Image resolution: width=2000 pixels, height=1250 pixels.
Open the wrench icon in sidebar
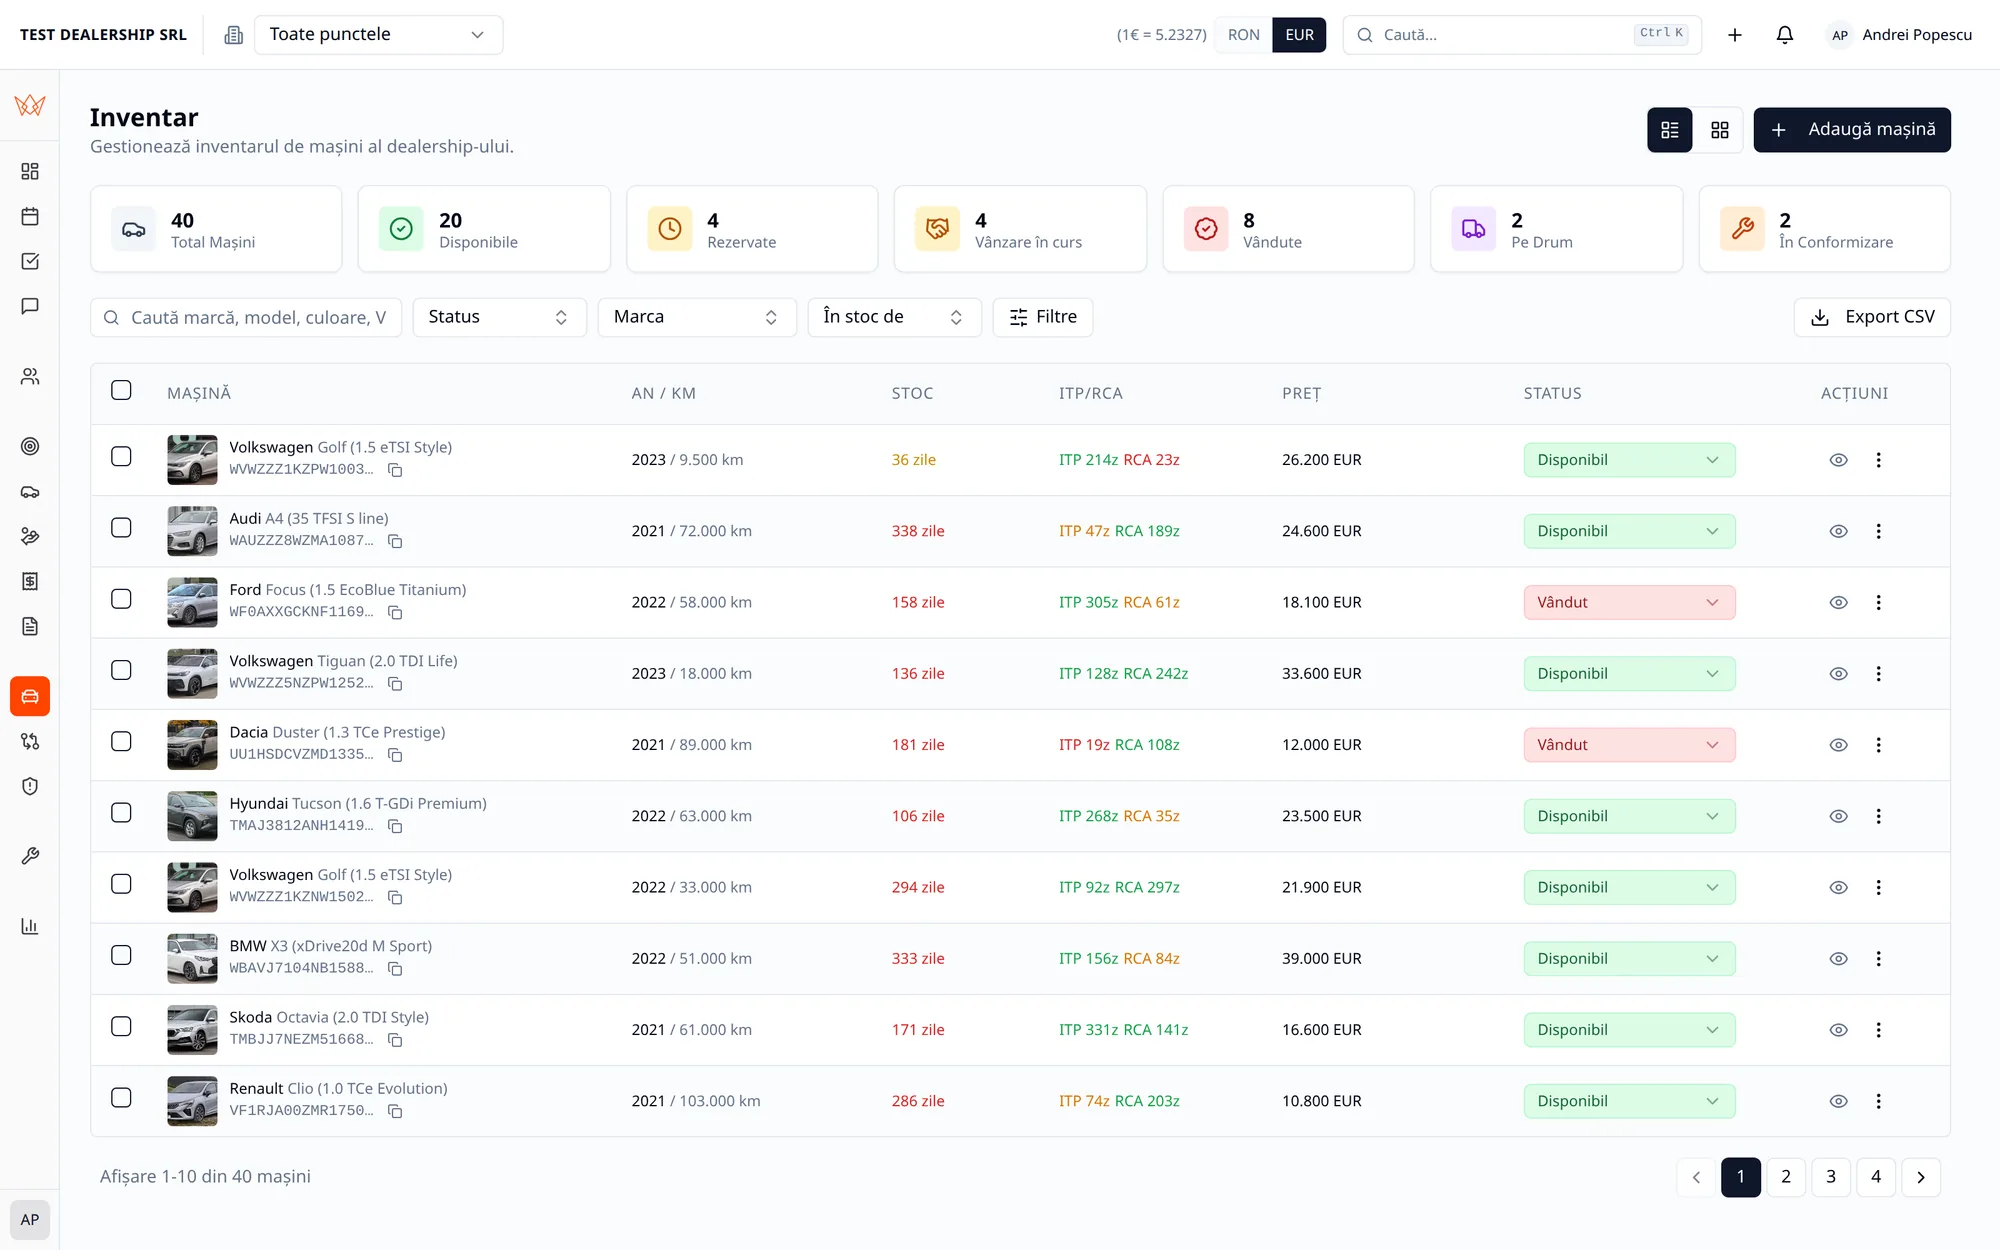tap(30, 856)
